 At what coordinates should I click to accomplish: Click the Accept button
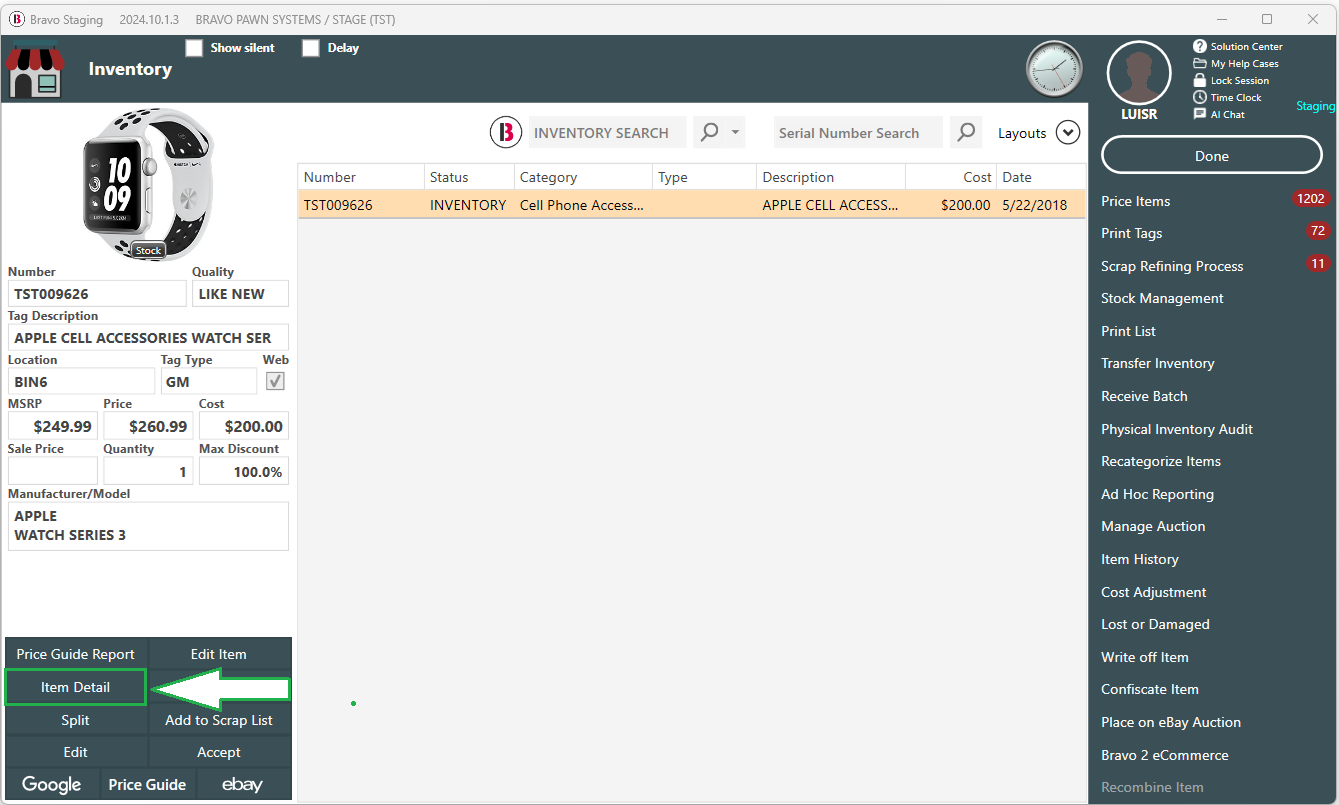[x=219, y=752]
